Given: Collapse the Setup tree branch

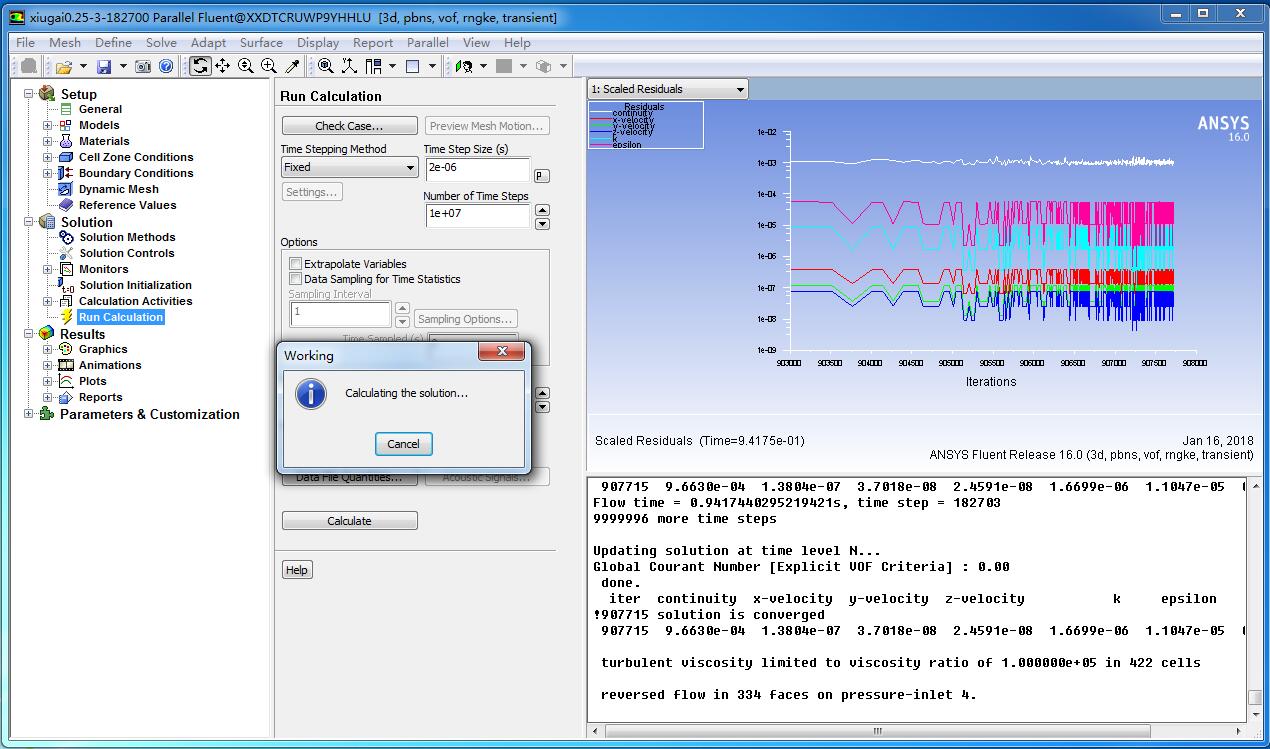Looking at the screenshot, I should [x=29, y=94].
